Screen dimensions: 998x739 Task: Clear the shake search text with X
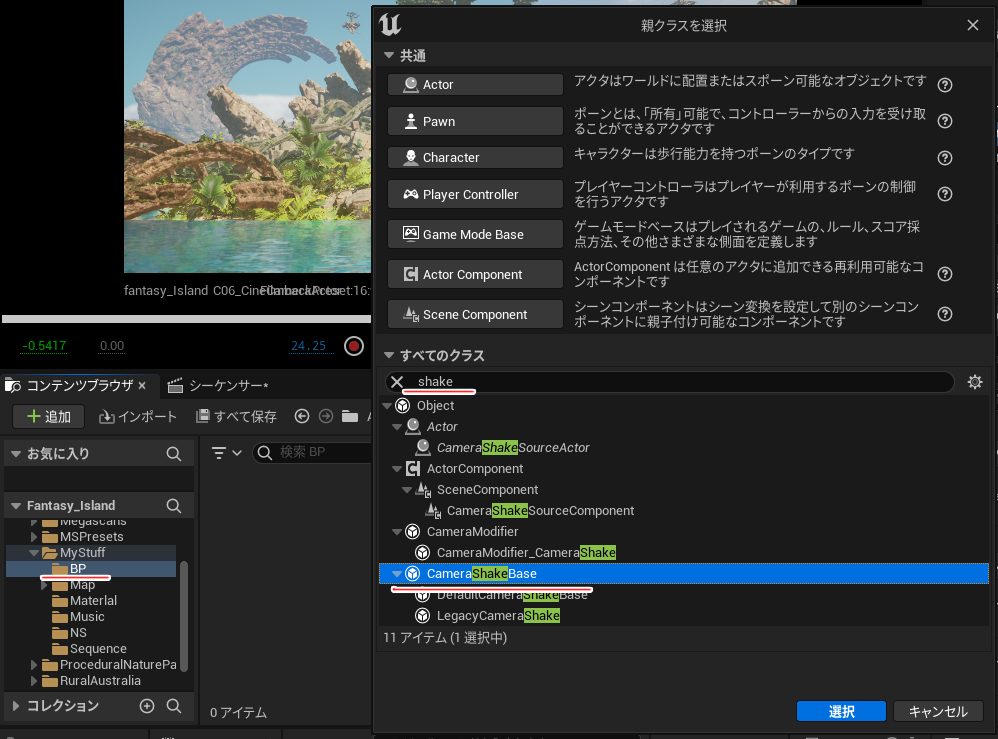click(x=397, y=382)
